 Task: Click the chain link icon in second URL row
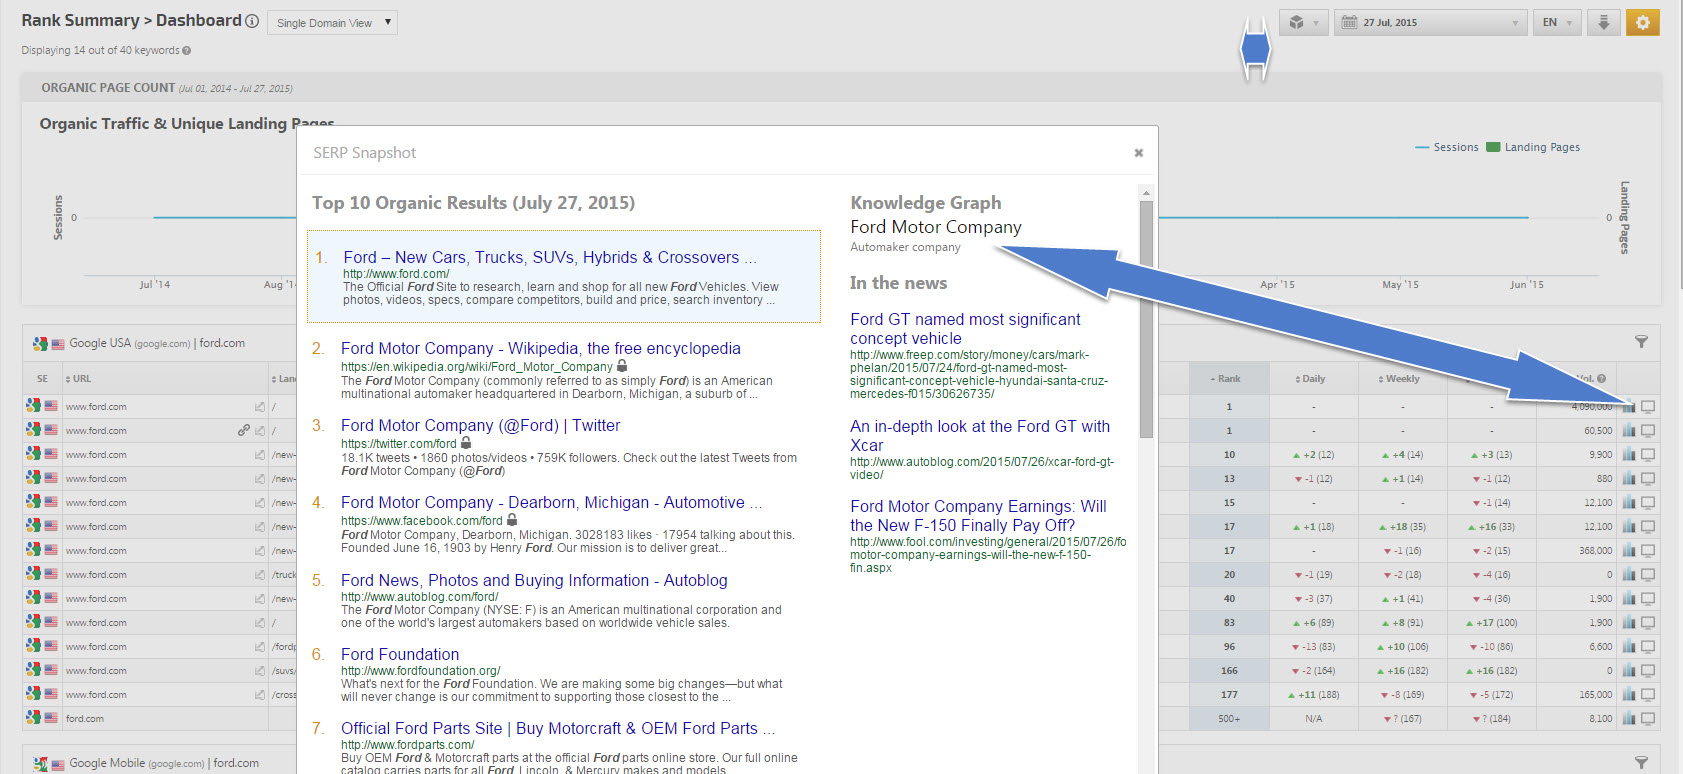click(x=243, y=431)
